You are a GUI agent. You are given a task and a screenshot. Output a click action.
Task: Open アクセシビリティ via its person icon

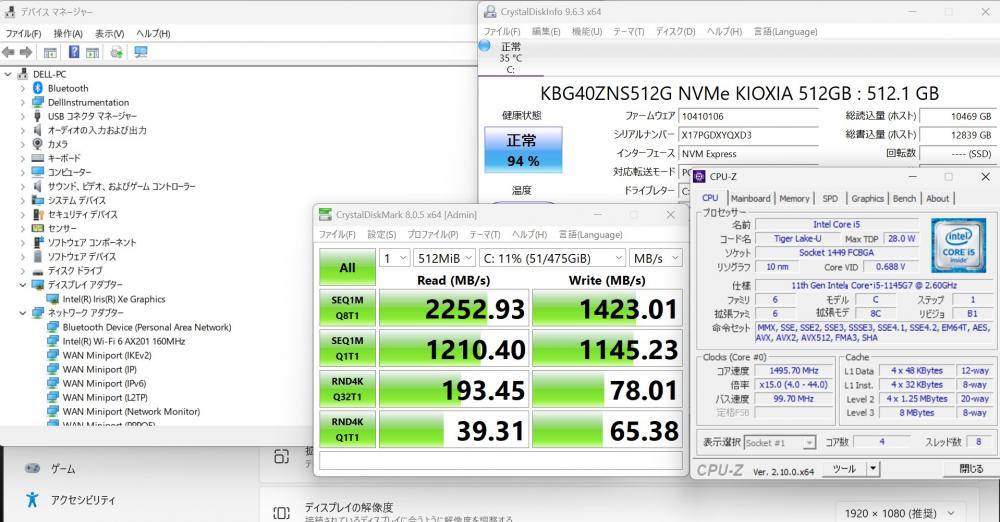[x=32, y=500]
